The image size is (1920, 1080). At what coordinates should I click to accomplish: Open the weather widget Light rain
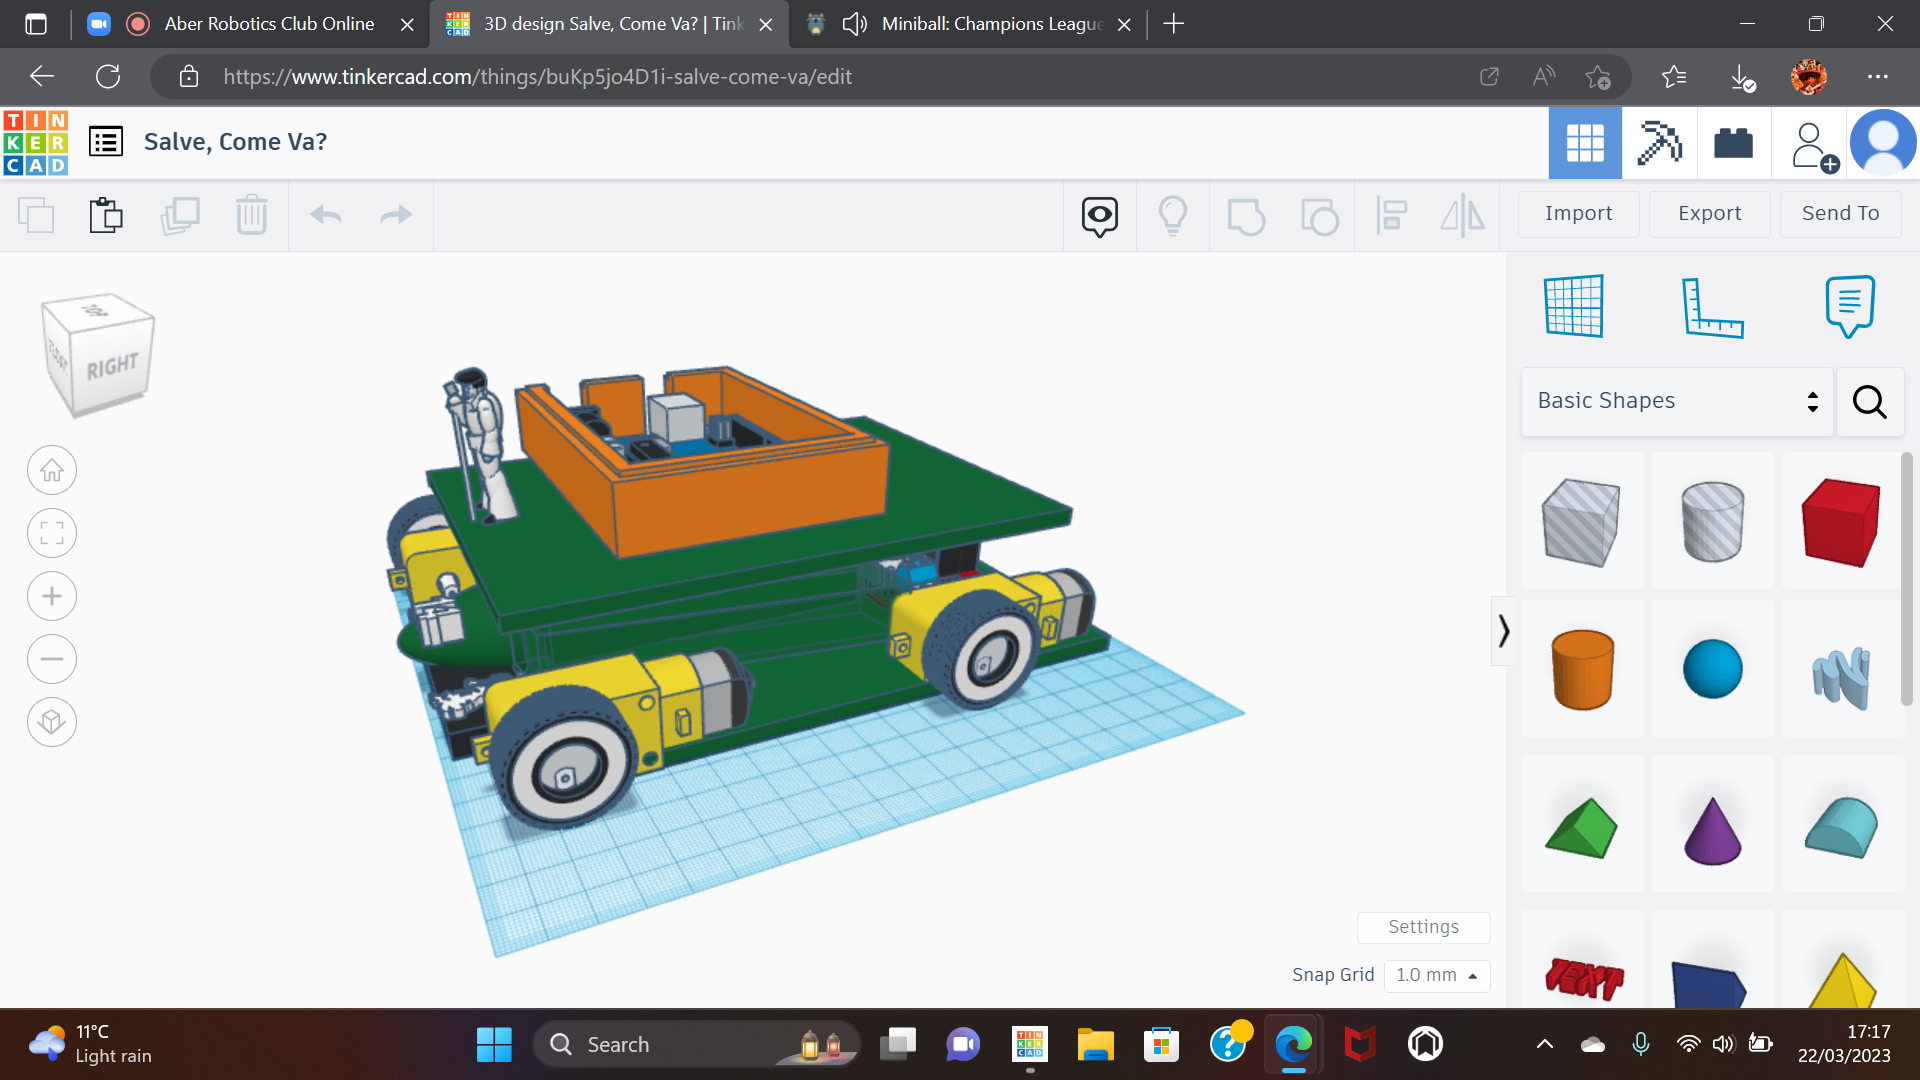[x=92, y=1045]
